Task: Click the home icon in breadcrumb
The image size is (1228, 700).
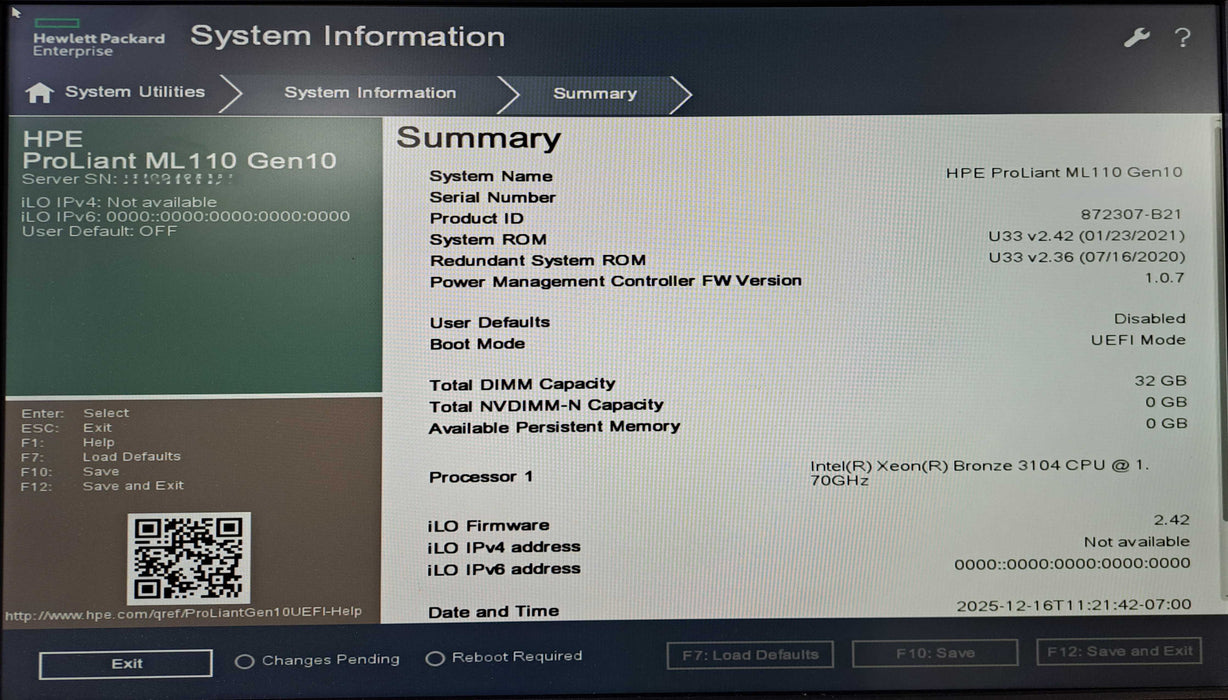Action: (x=39, y=93)
